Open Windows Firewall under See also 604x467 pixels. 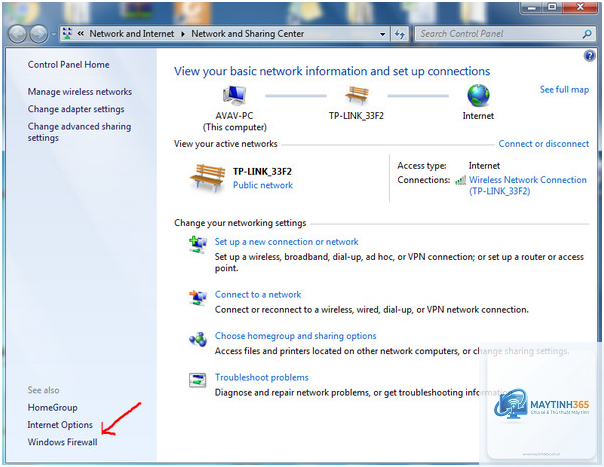(x=62, y=442)
